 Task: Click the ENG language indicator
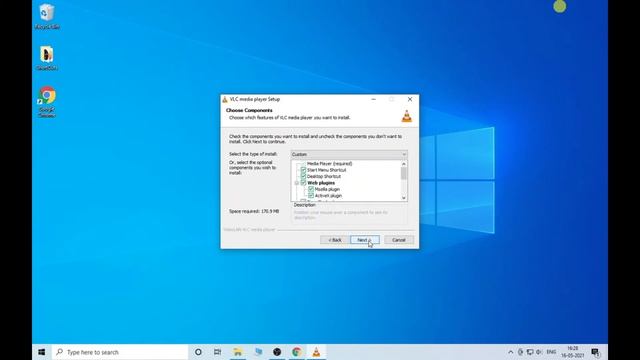click(551, 352)
